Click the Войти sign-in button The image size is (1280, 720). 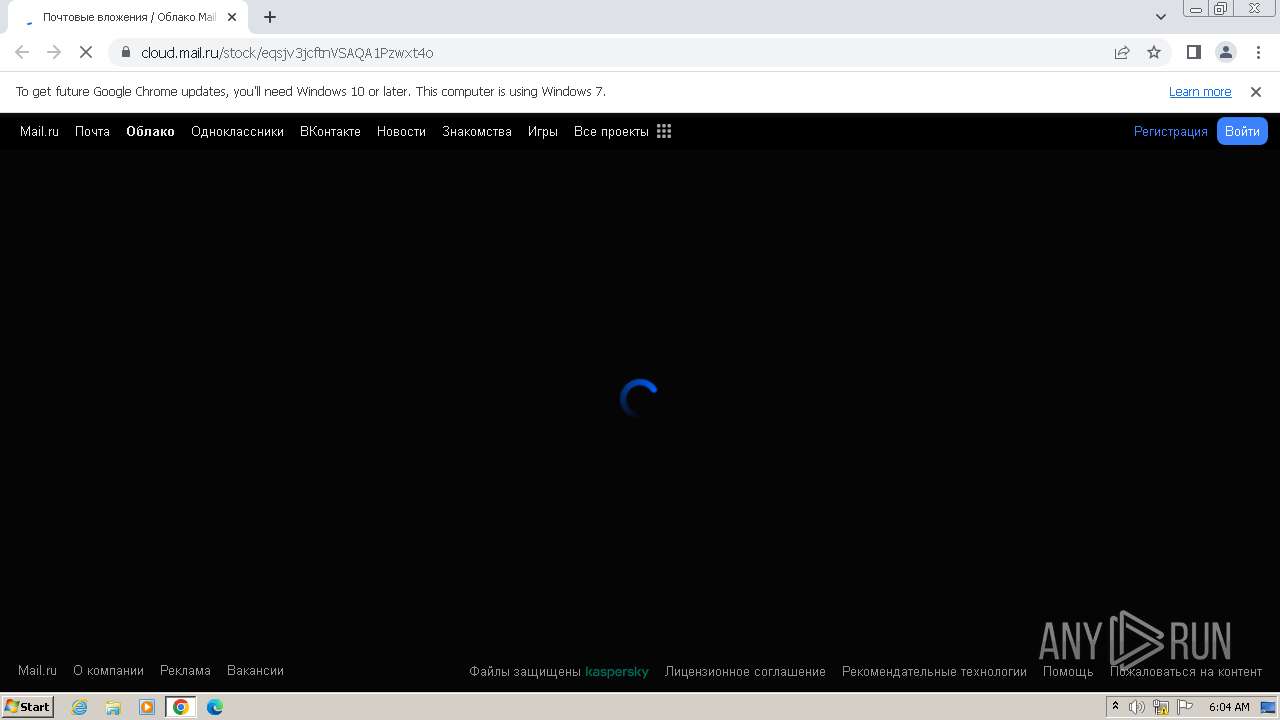[1242, 131]
